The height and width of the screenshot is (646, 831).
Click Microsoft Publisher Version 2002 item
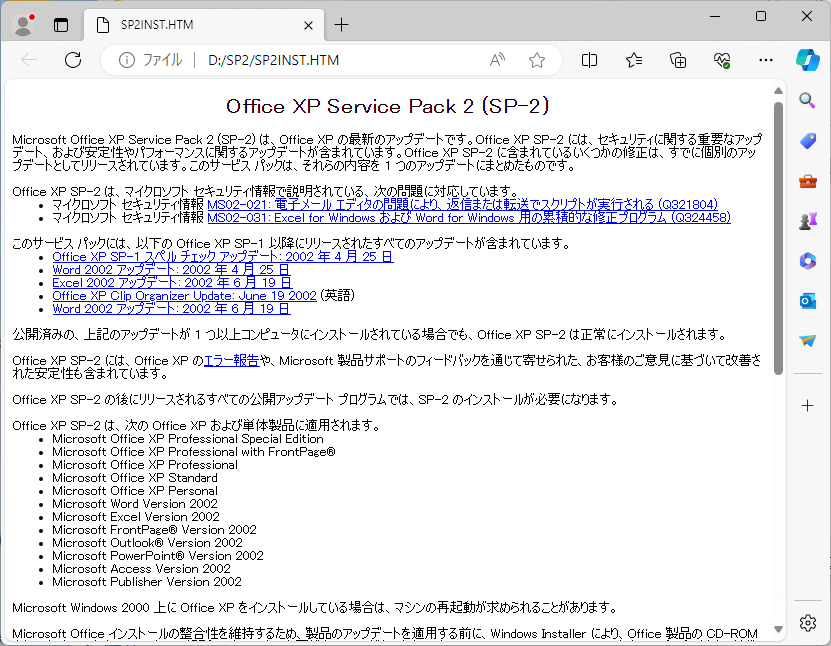[x=147, y=582]
